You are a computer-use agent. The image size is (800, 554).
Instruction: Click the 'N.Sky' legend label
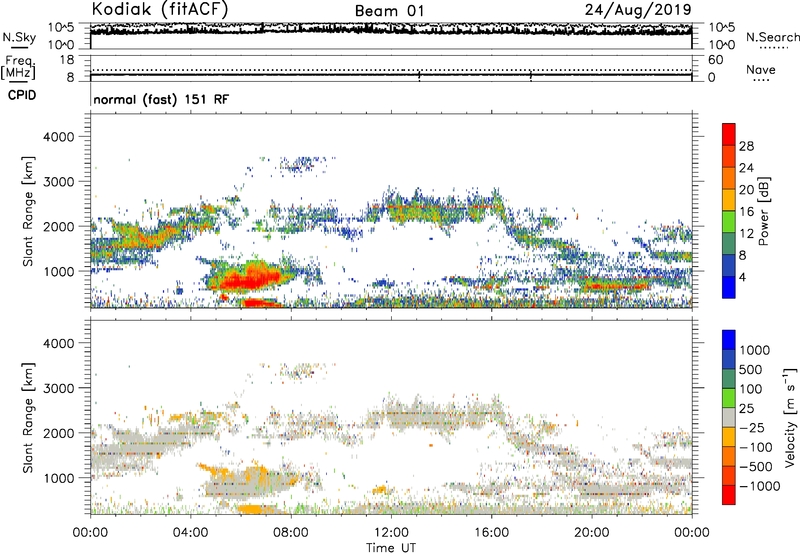(x=19, y=37)
